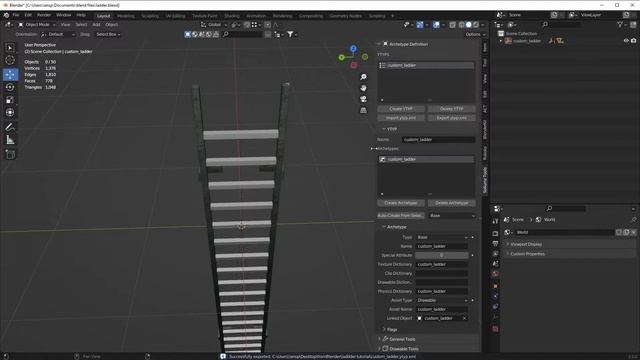The image size is (640, 360).
Task: Select the Measure tool
Action: (x=10, y=140)
